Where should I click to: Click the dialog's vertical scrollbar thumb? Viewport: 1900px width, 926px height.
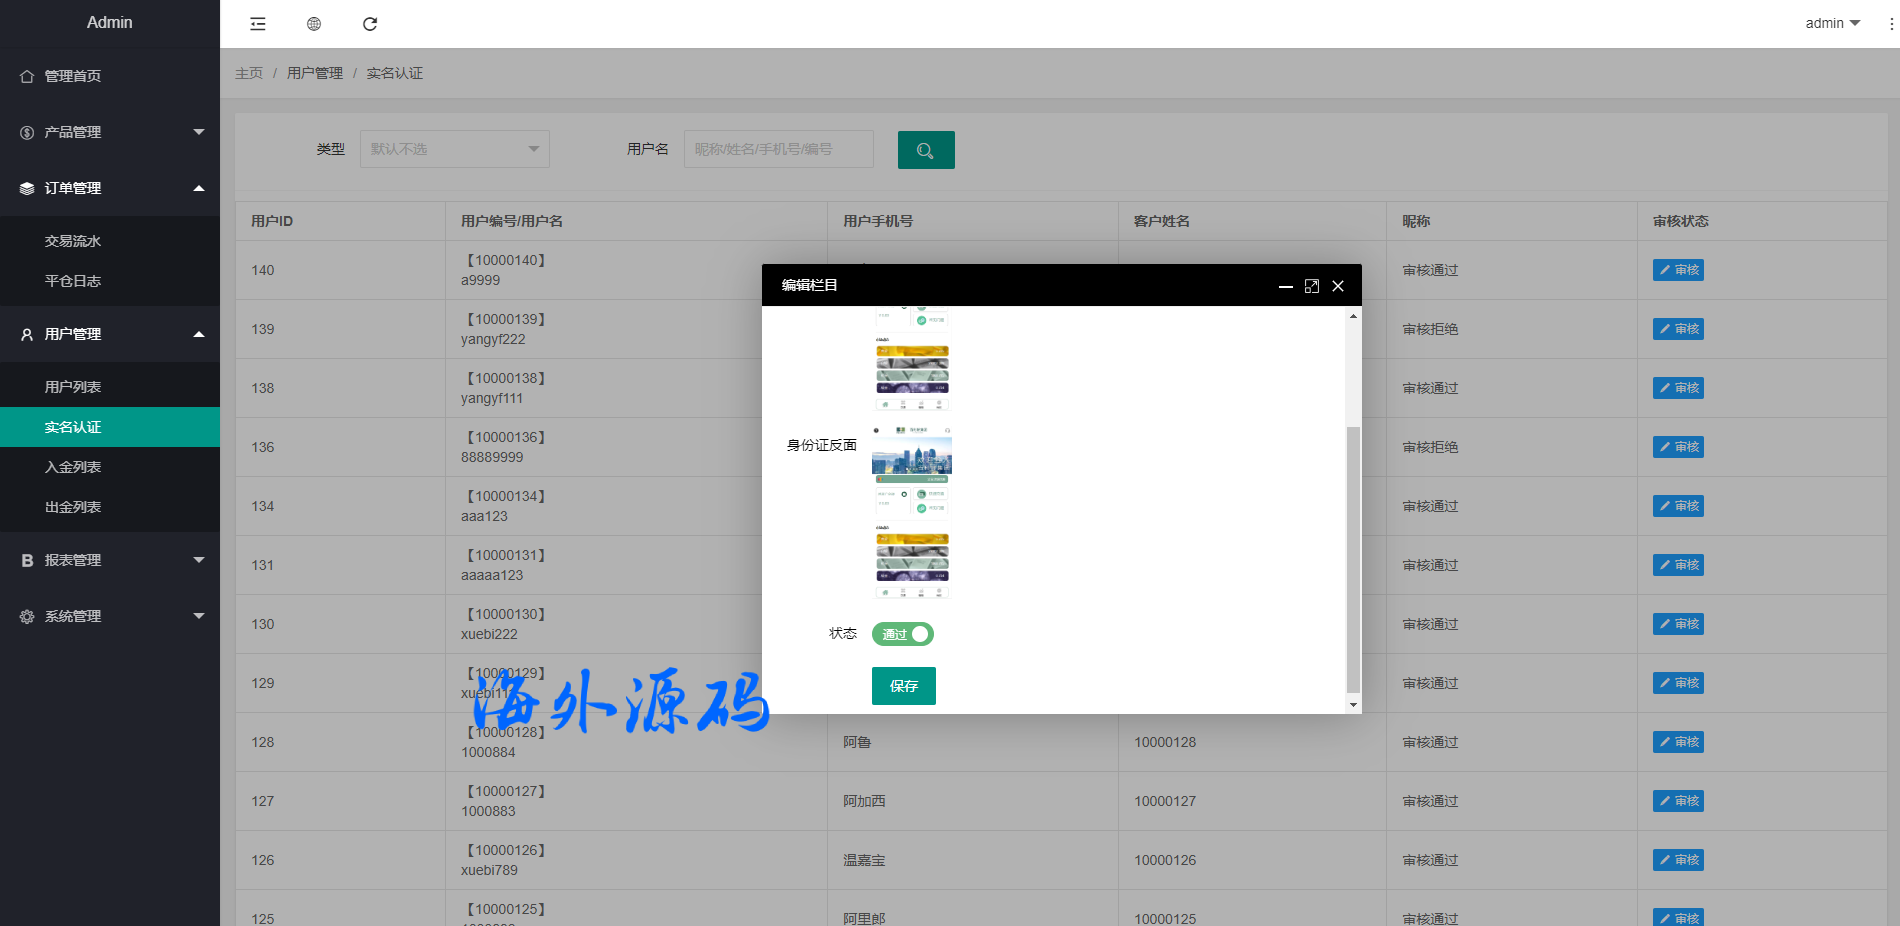point(1353,558)
